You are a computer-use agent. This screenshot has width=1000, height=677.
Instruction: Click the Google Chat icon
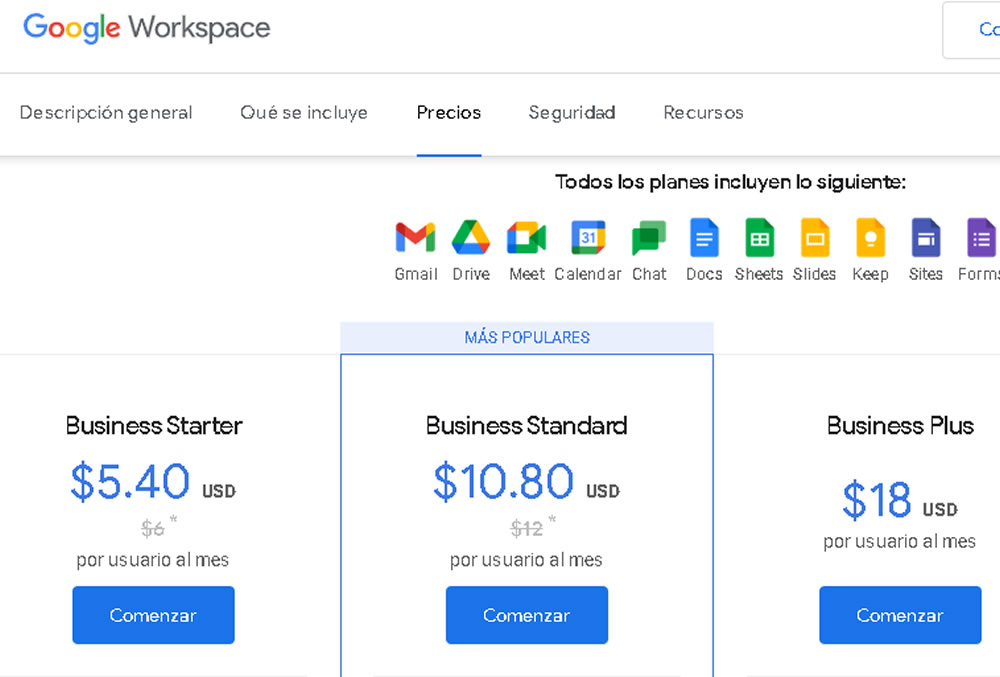pyautogui.click(x=649, y=238)
